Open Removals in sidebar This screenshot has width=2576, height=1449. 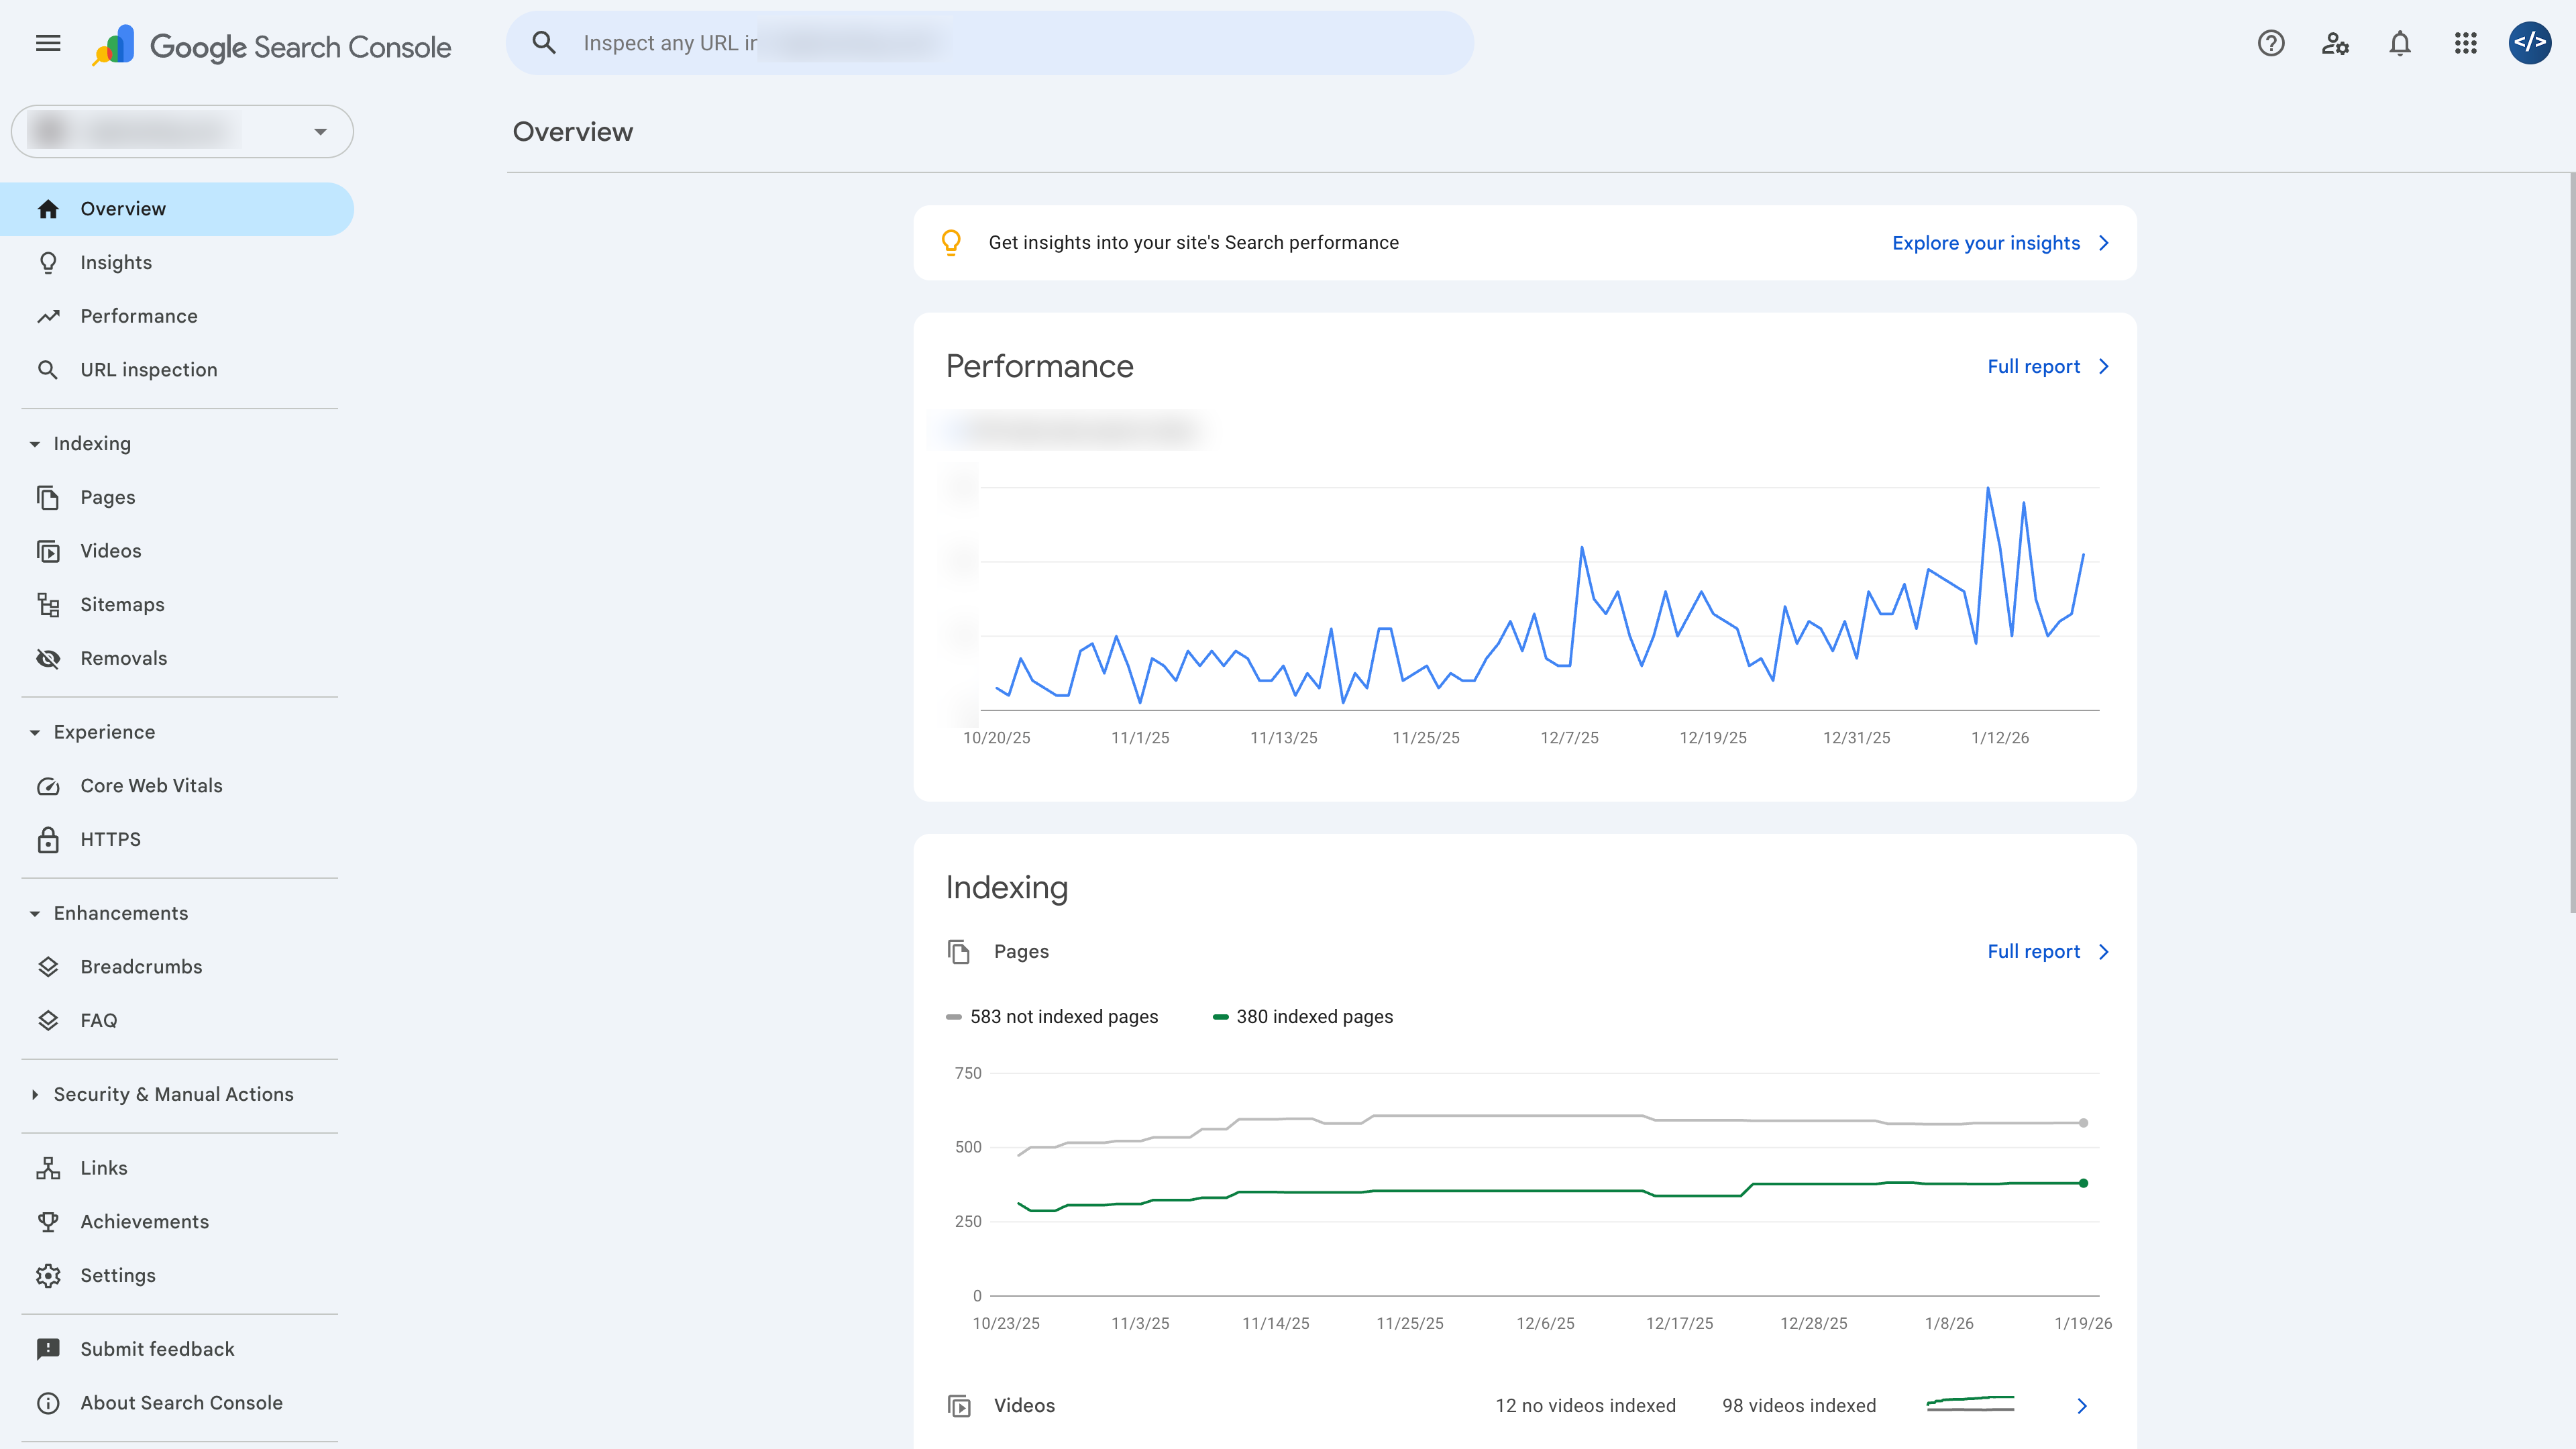123,658
